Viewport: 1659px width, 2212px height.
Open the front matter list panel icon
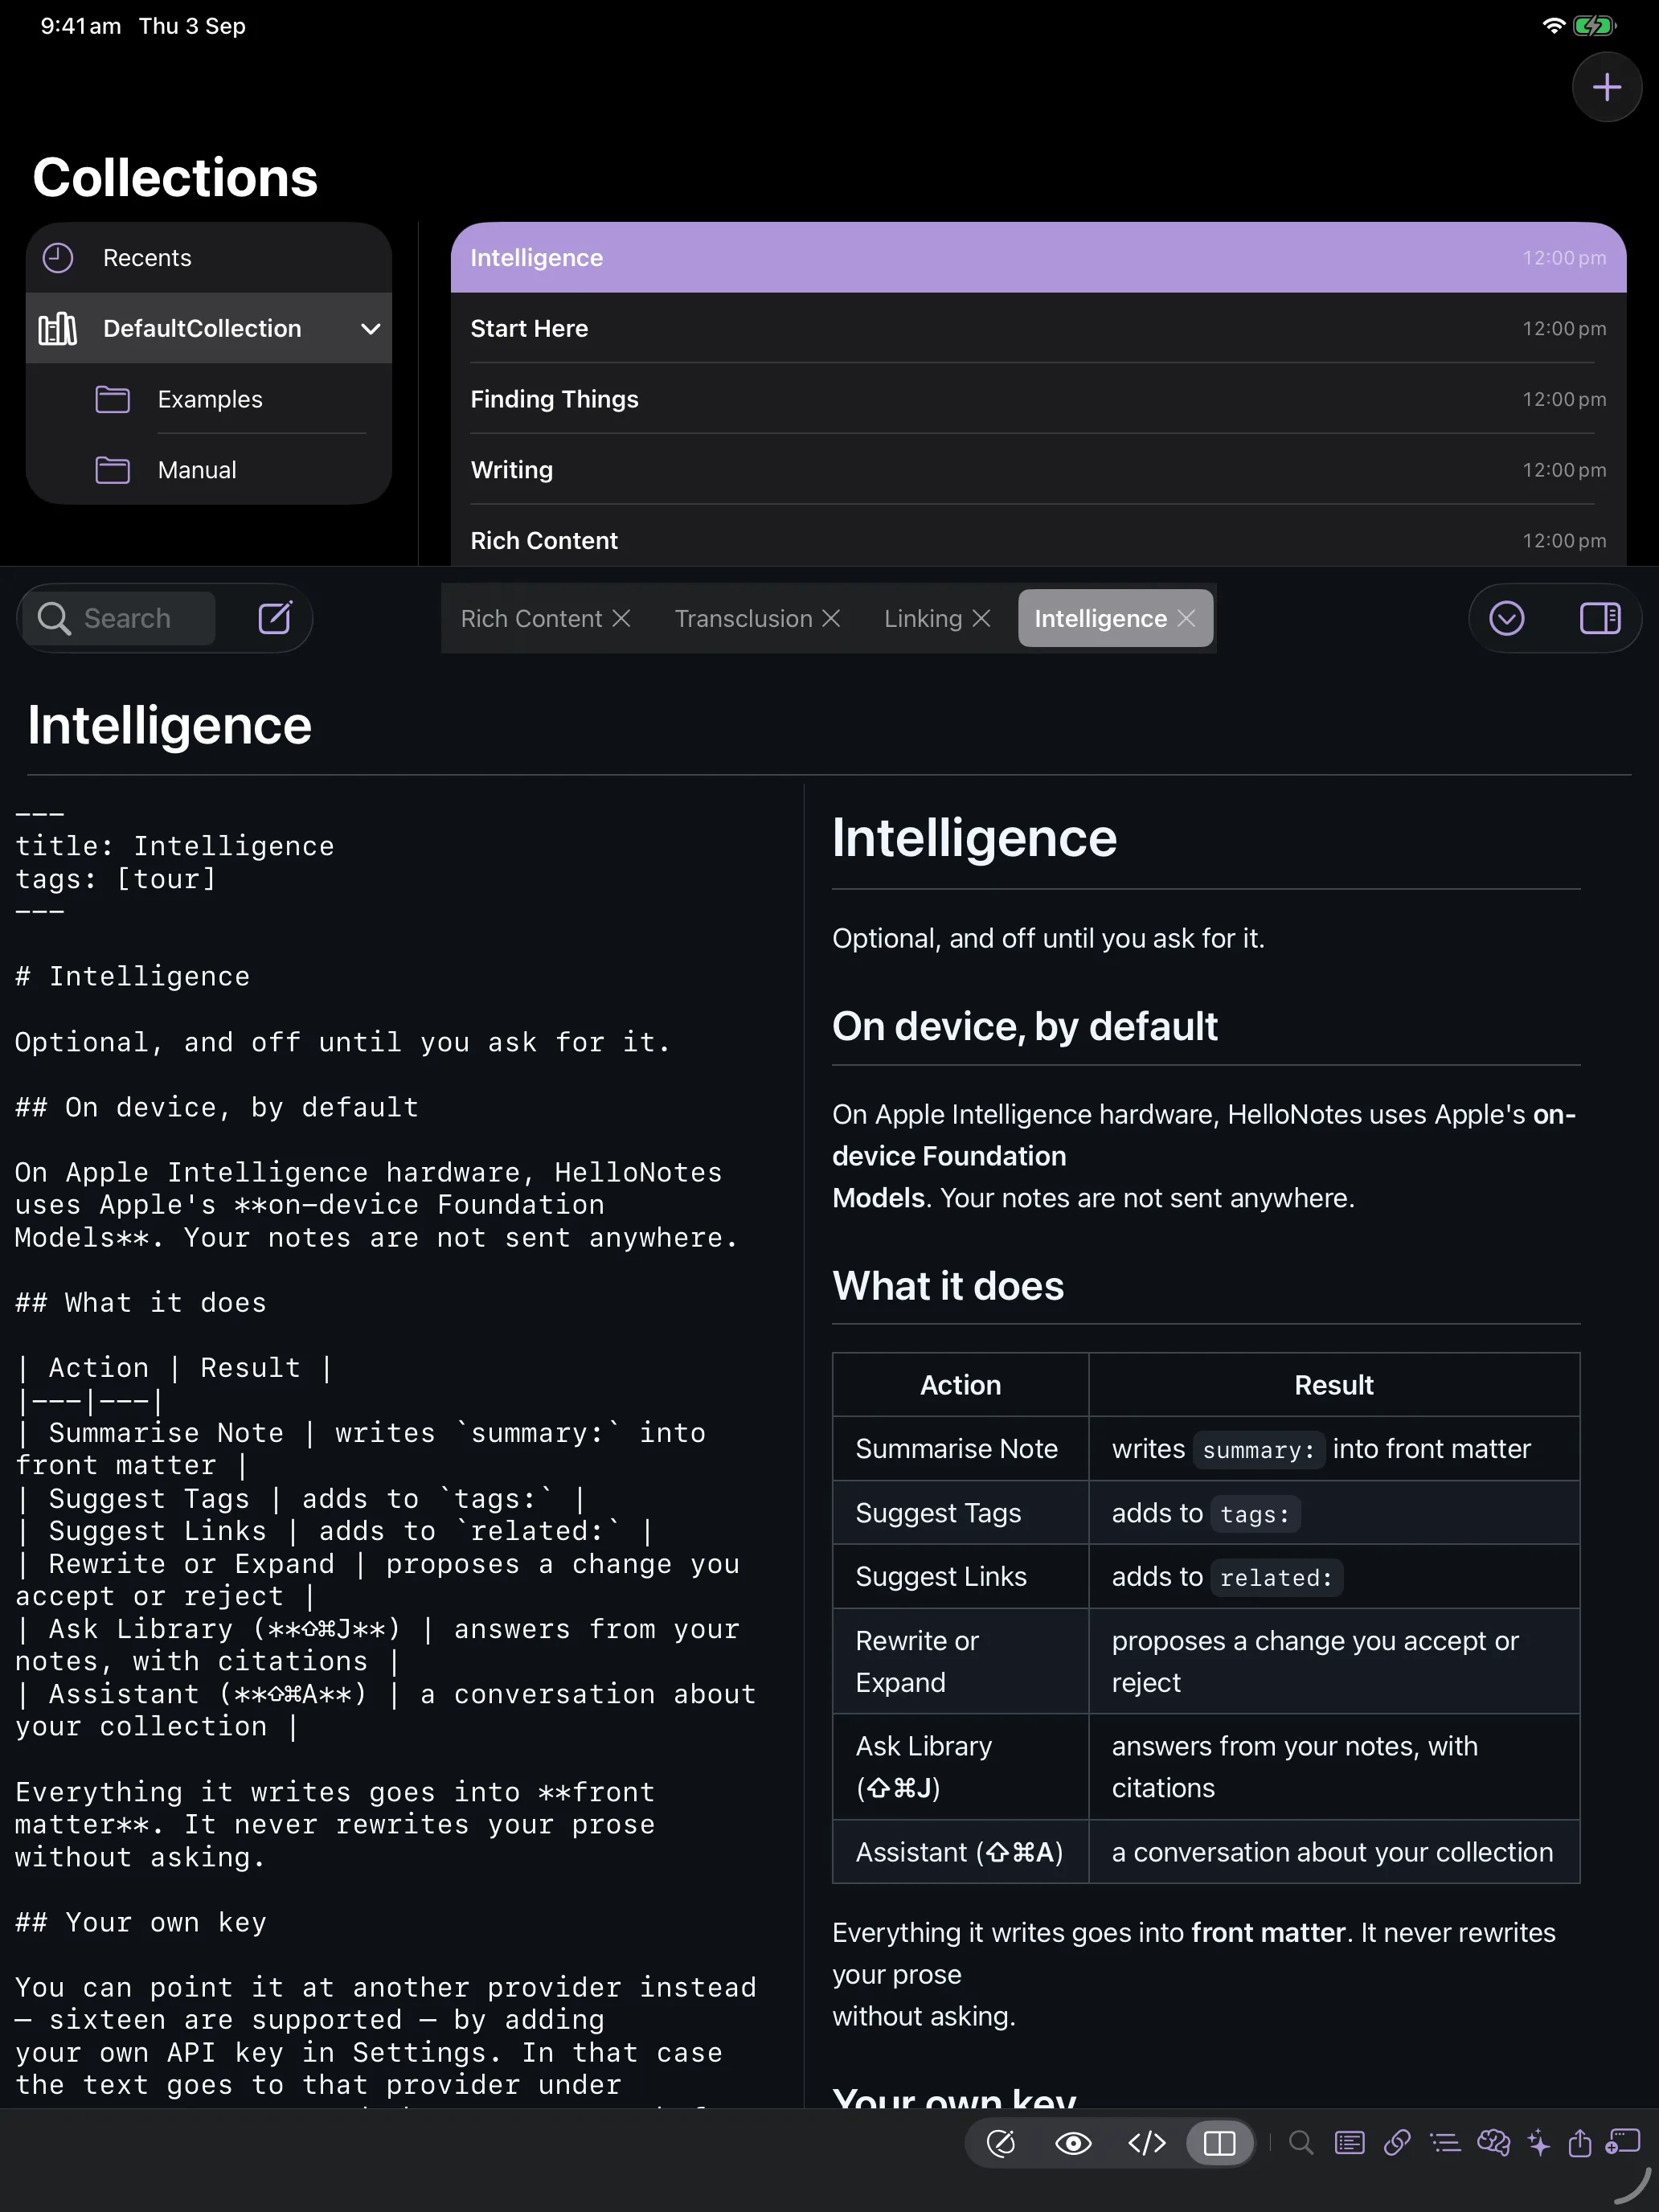tap(1349, 2142)
